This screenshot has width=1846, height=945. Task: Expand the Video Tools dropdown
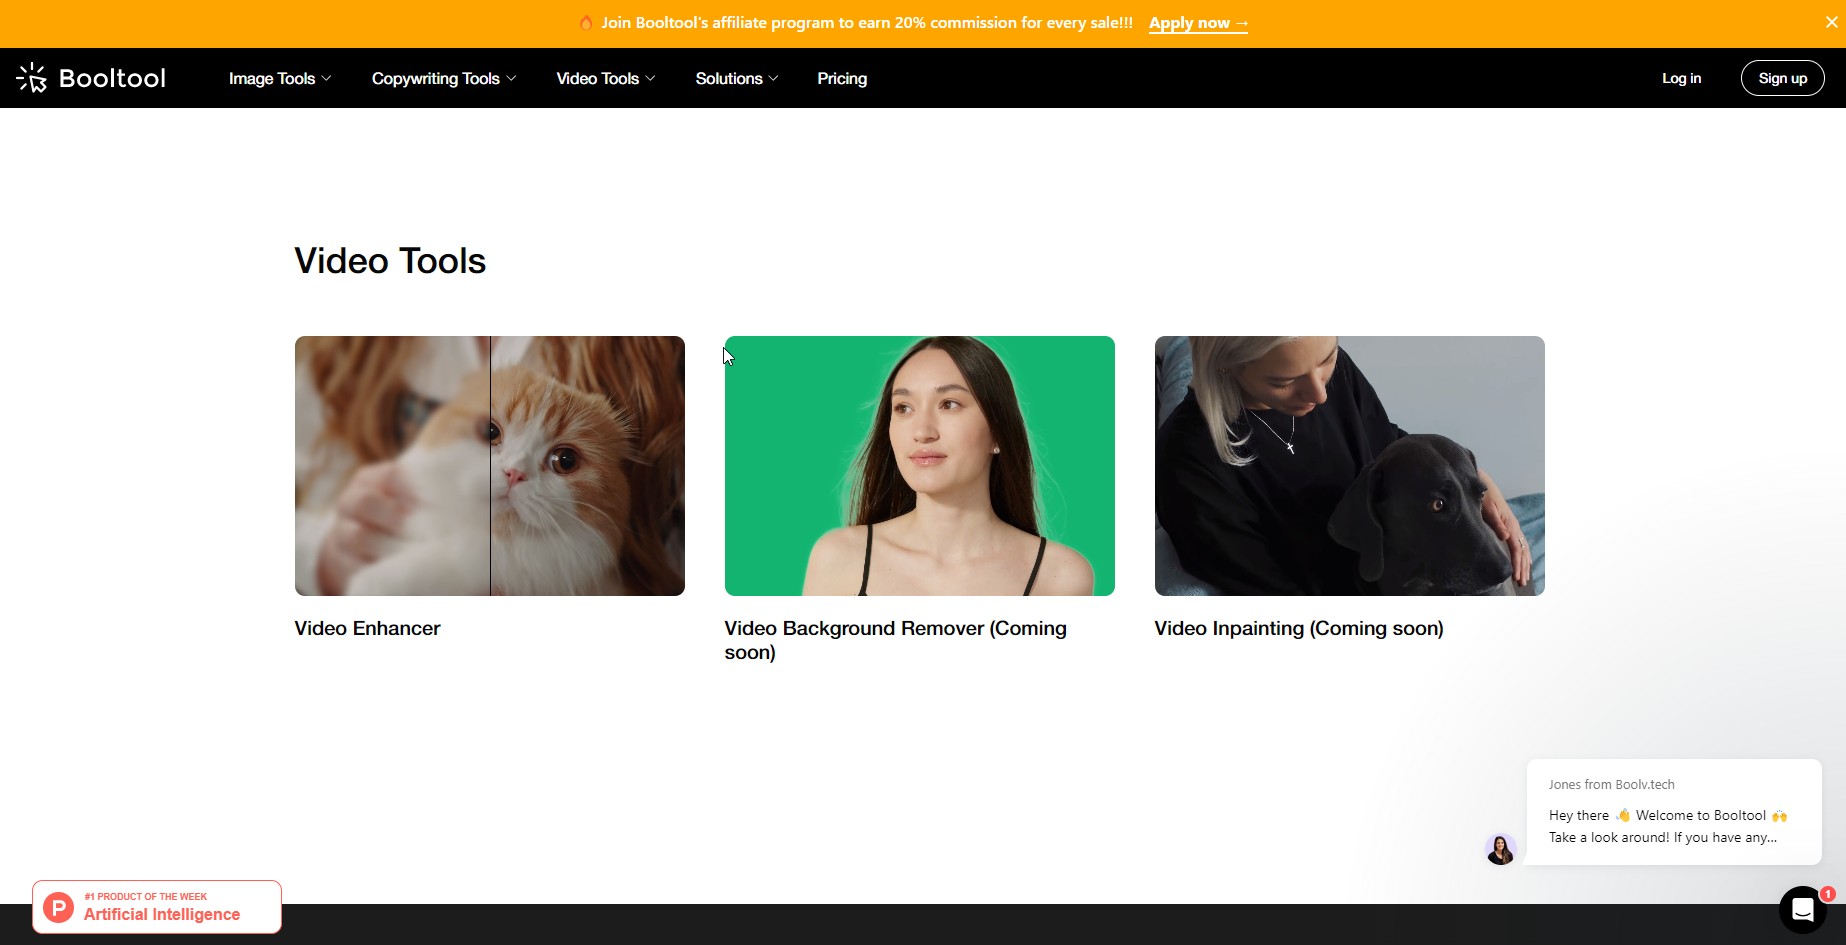click(x=606, y=78)
